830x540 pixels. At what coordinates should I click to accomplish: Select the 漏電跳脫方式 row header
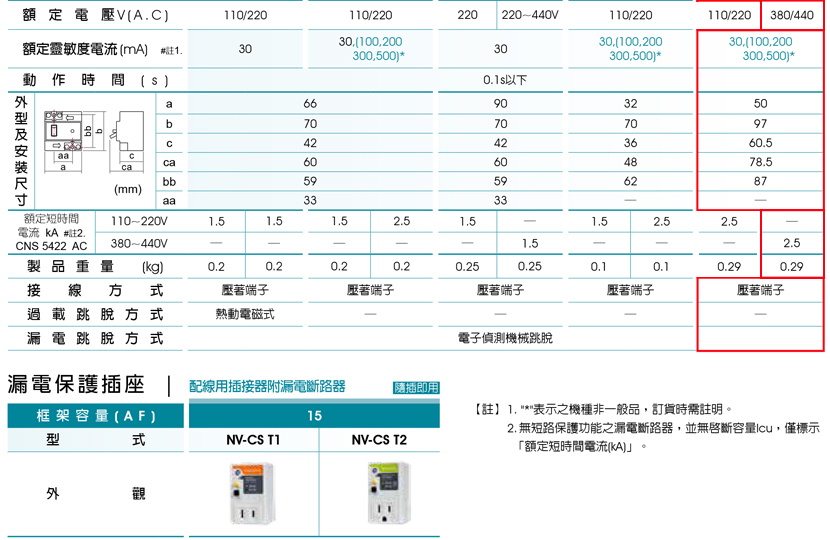95,338
